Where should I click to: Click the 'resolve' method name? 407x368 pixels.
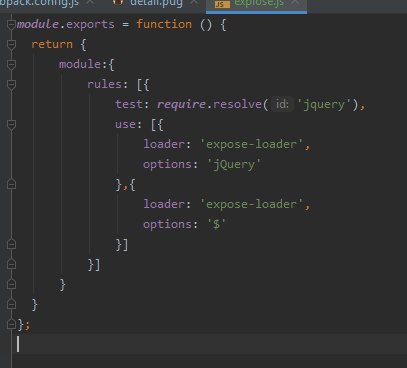click(237, 104)
